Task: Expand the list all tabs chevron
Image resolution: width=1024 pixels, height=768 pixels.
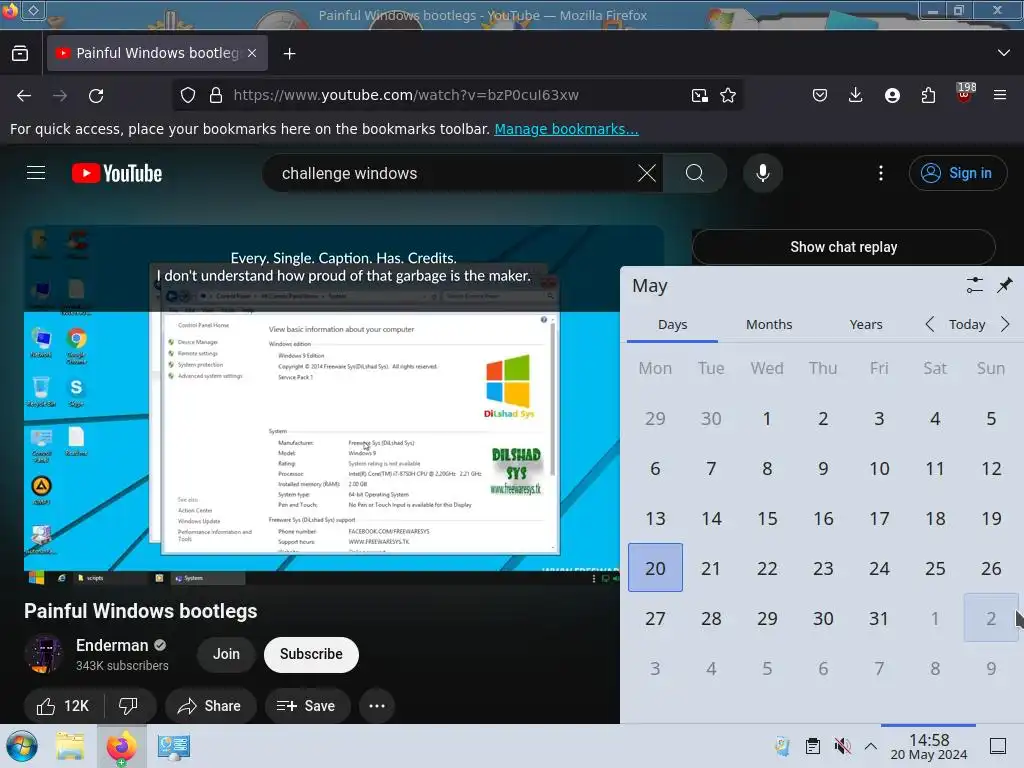Action: [1004, 53]
